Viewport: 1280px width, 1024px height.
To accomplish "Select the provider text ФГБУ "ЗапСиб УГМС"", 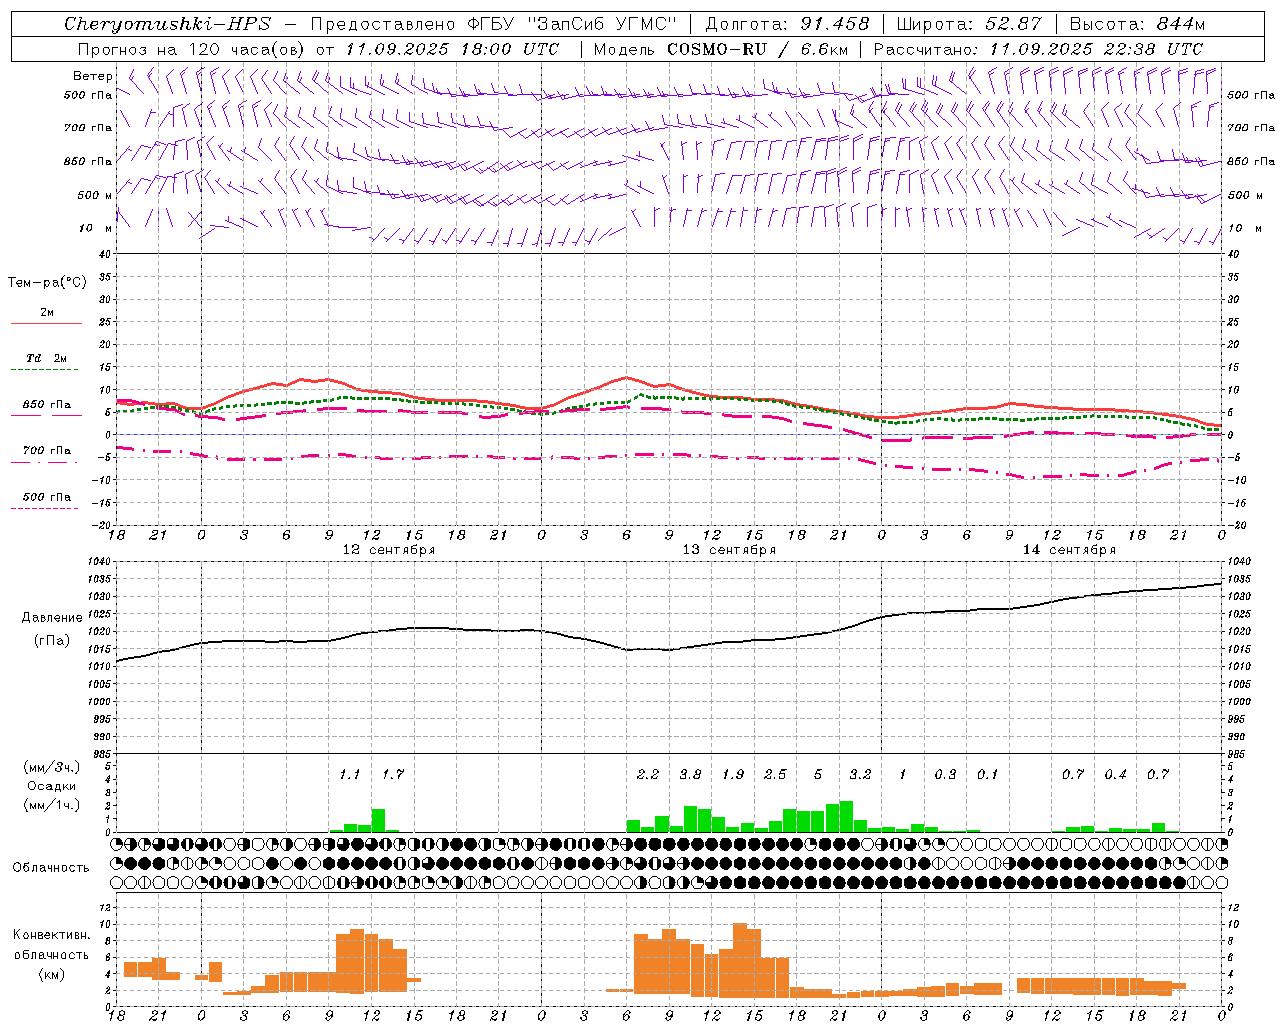I will [573, 24].
